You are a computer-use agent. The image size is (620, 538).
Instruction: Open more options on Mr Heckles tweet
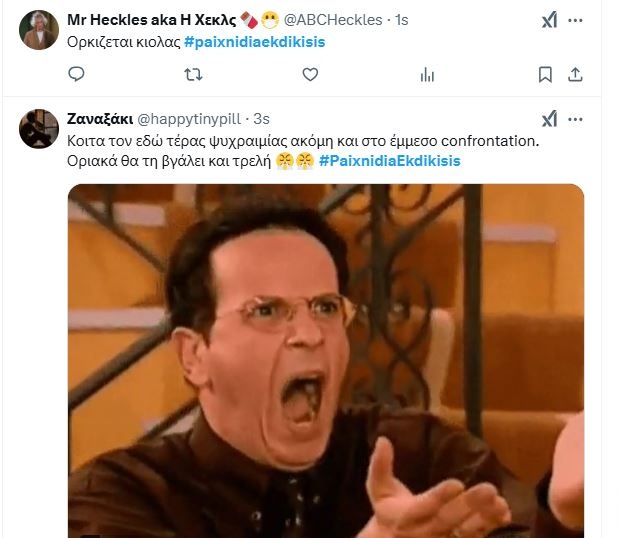click(575, 20)
